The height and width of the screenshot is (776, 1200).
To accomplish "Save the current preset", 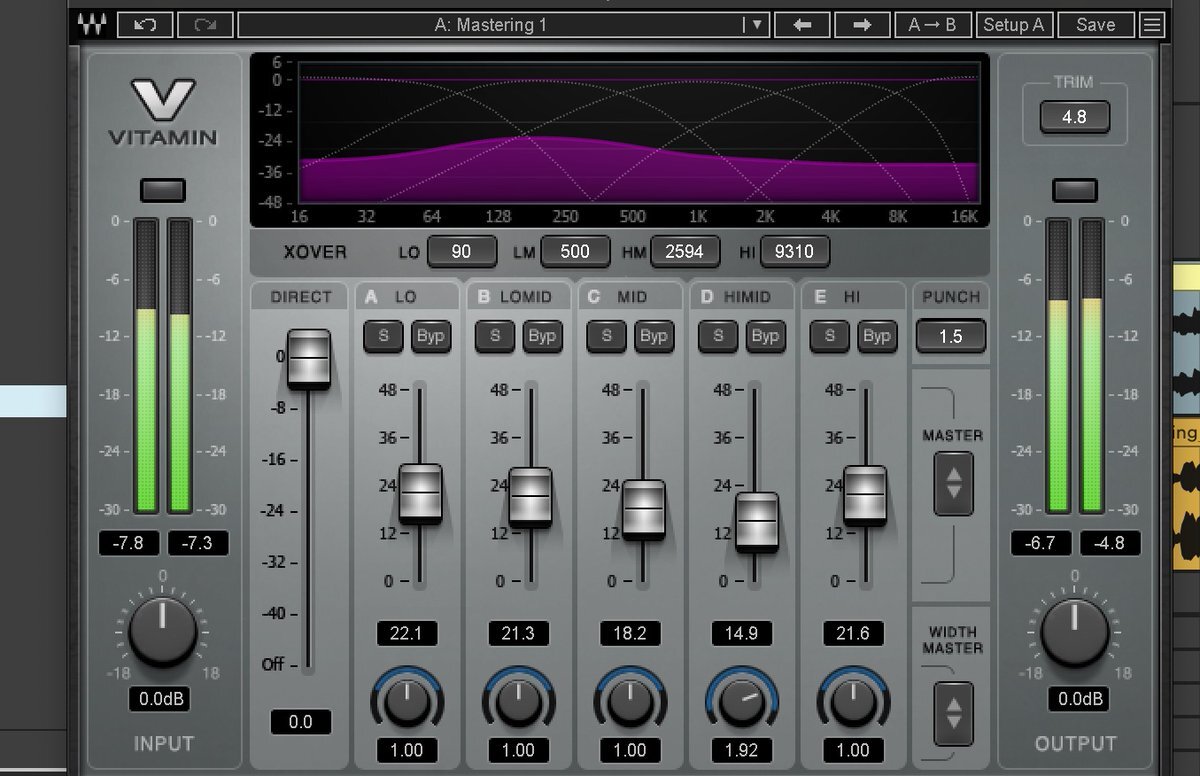I will click(x=1095, y=25).
